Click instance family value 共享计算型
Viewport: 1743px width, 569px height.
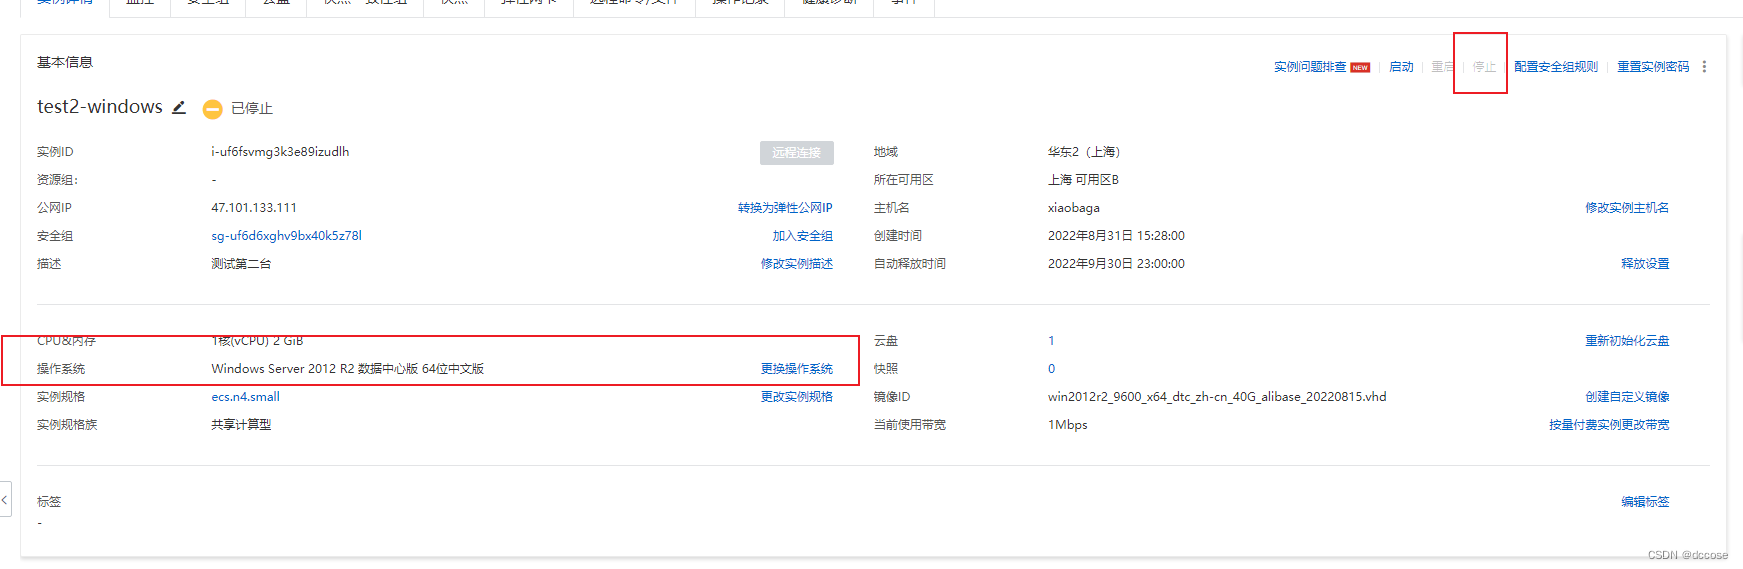tap(241, 425)
